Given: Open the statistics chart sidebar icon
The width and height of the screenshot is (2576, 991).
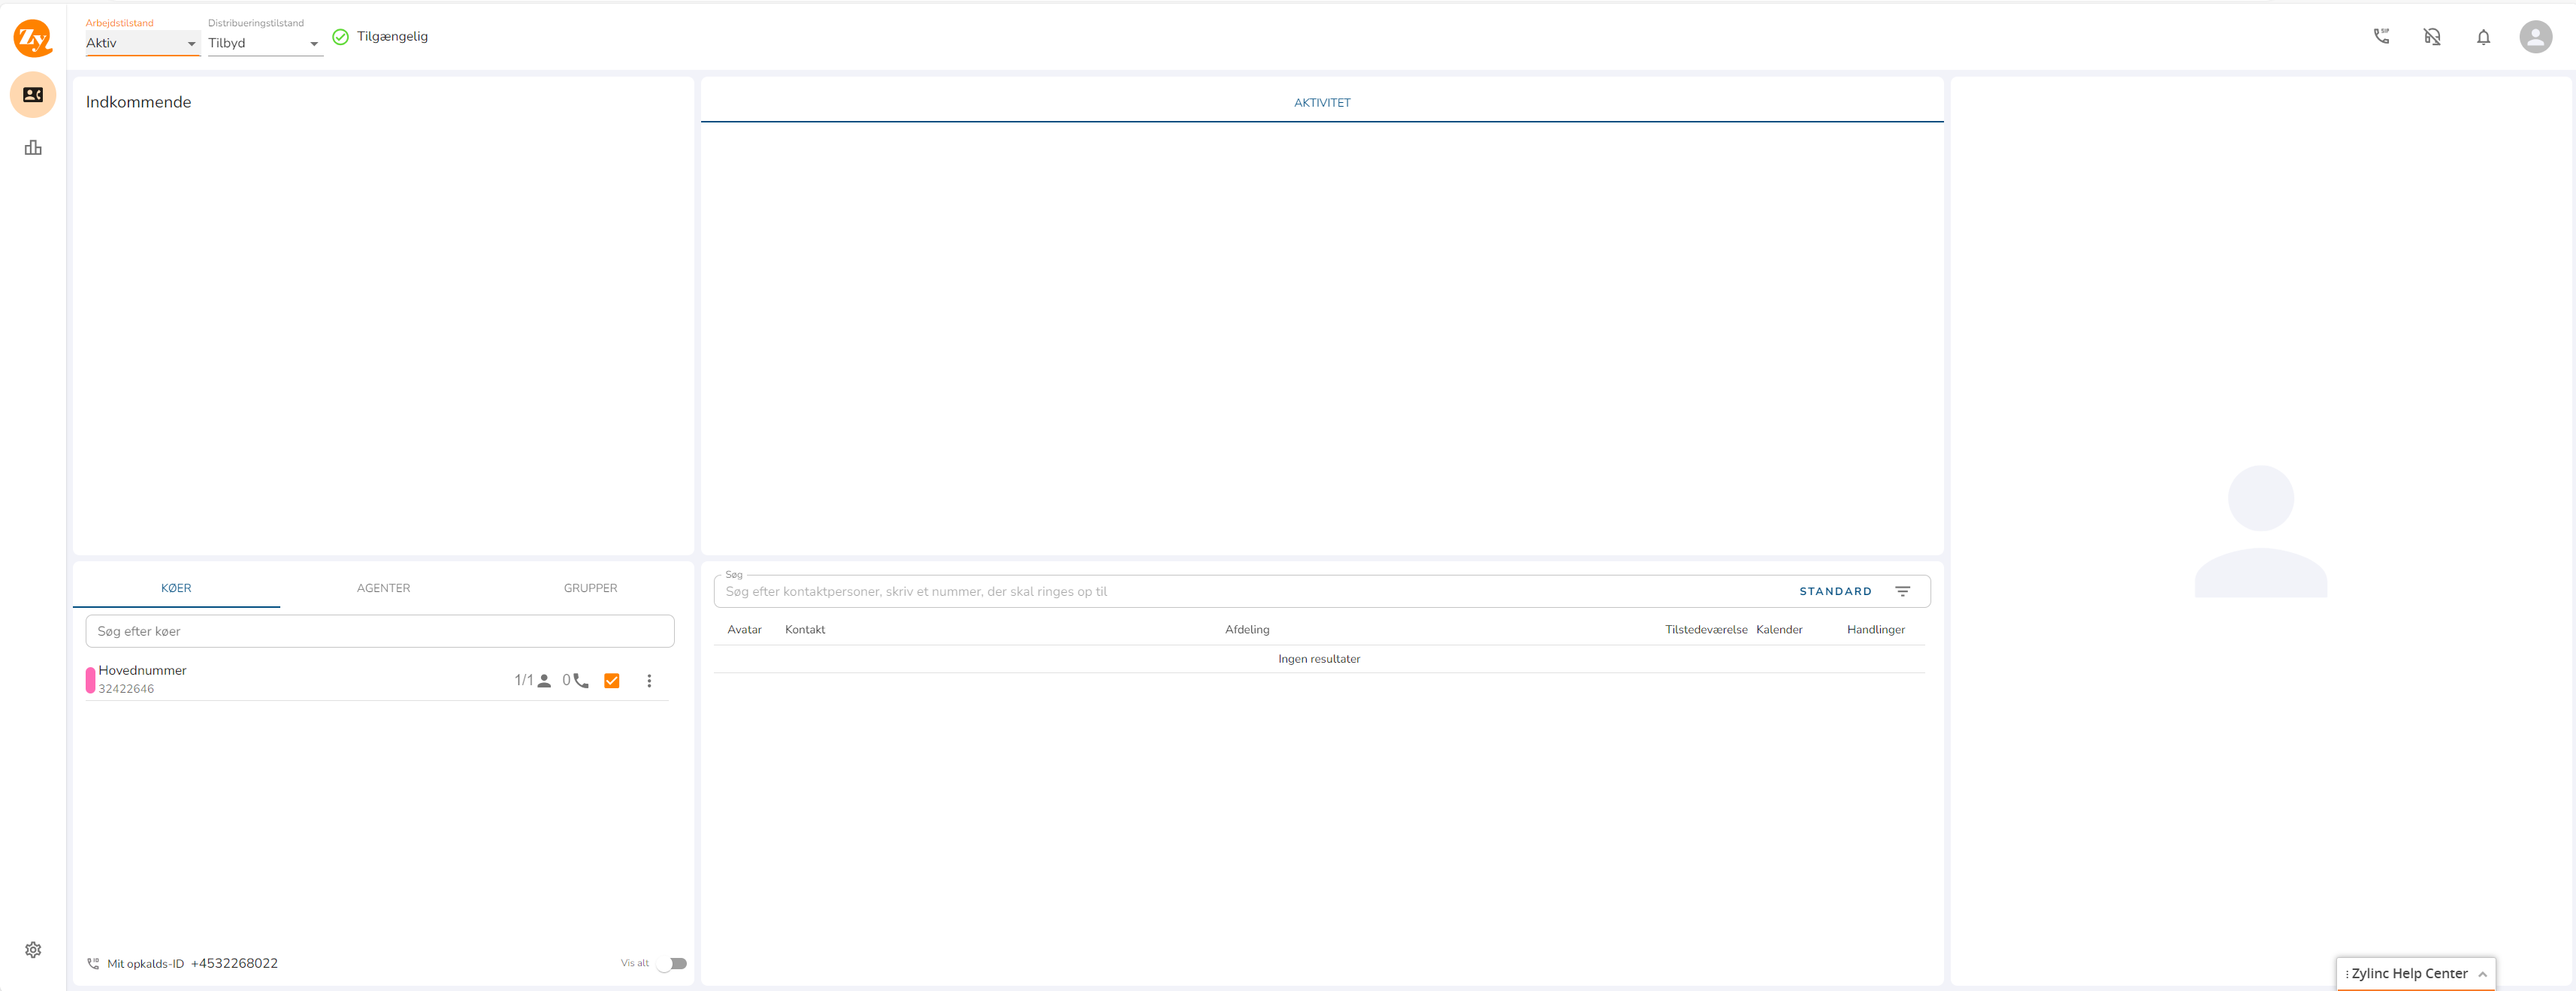Looking at the screenshot, I should click(33, 148).
